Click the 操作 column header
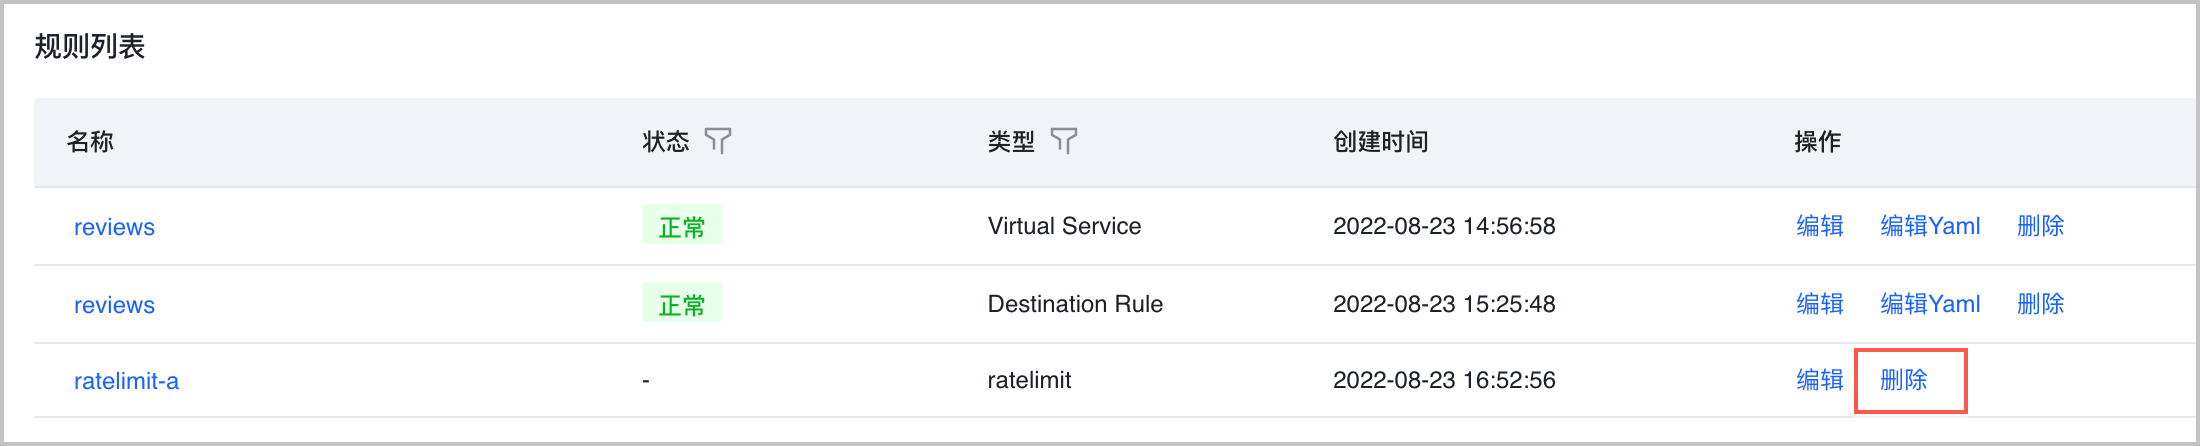2200x446 pixels. click(x=1817, y=142)
